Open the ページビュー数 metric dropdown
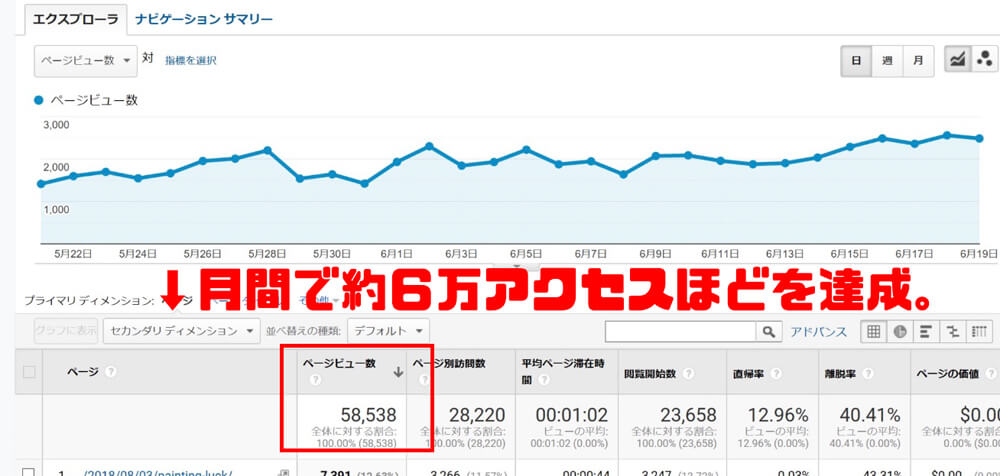 point(85,60)
